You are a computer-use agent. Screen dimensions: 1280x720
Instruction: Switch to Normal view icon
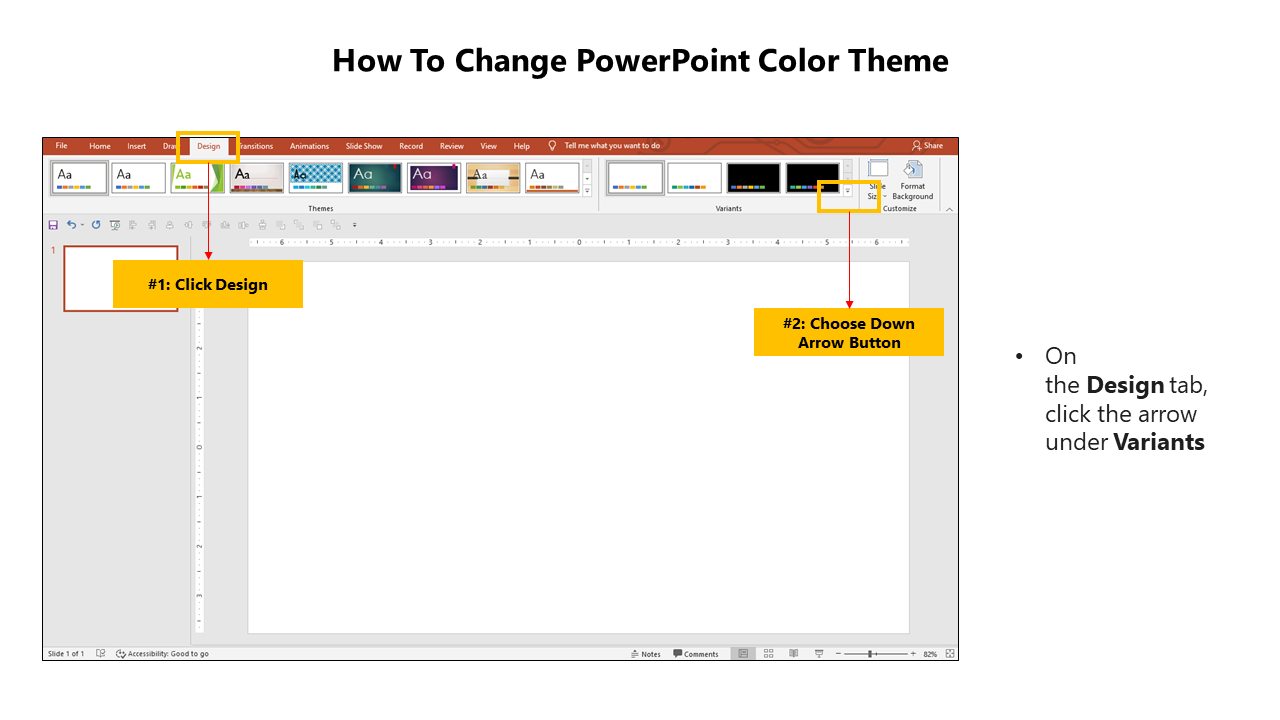point(743,654)
